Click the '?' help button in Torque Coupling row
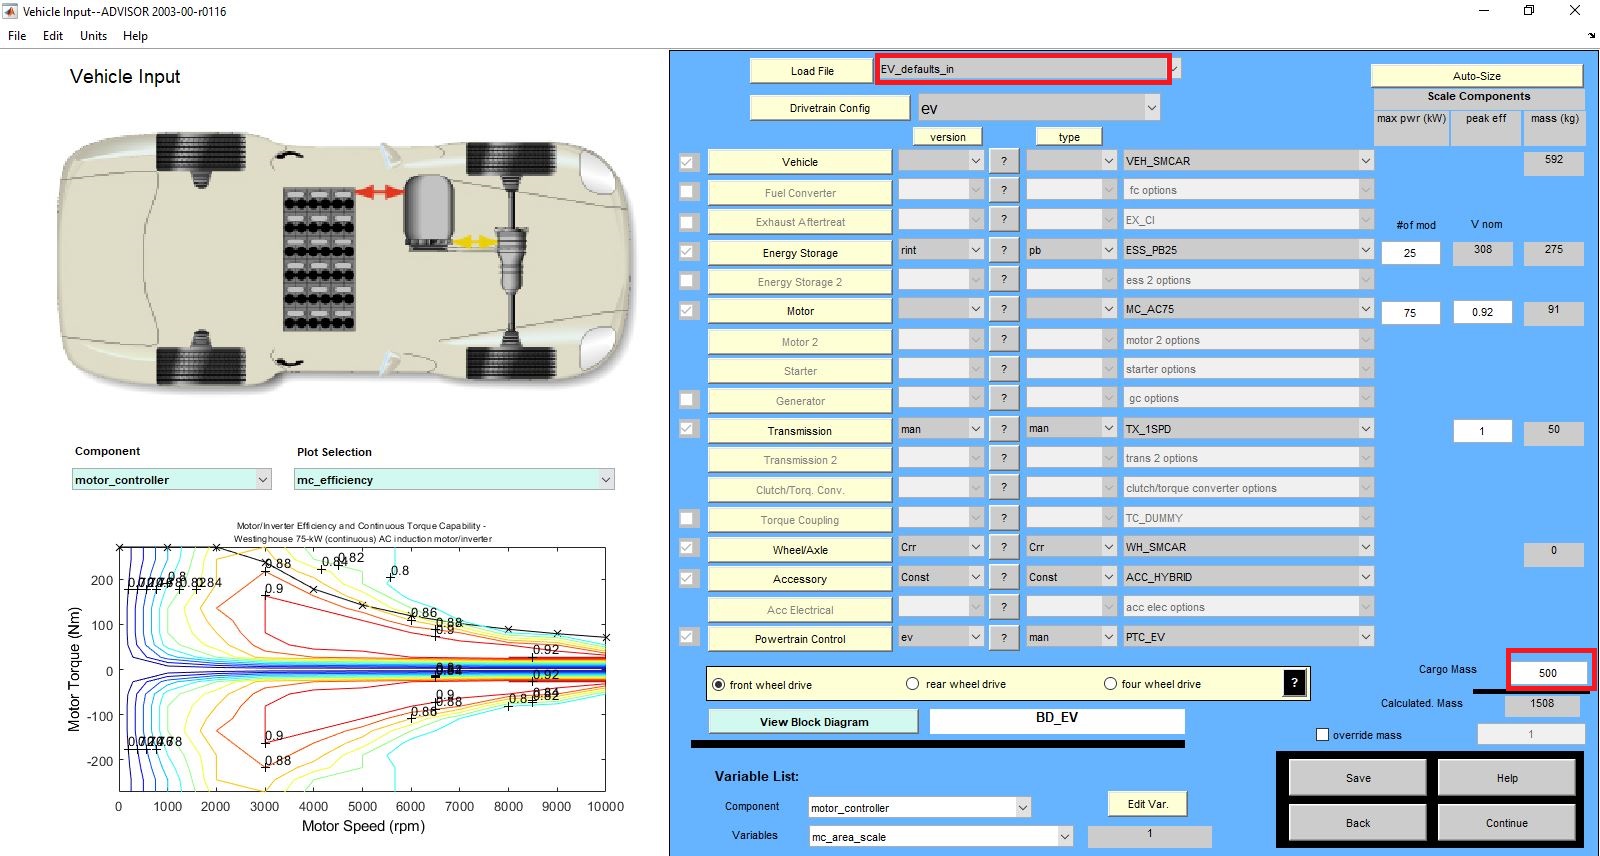 (1003, 517)
